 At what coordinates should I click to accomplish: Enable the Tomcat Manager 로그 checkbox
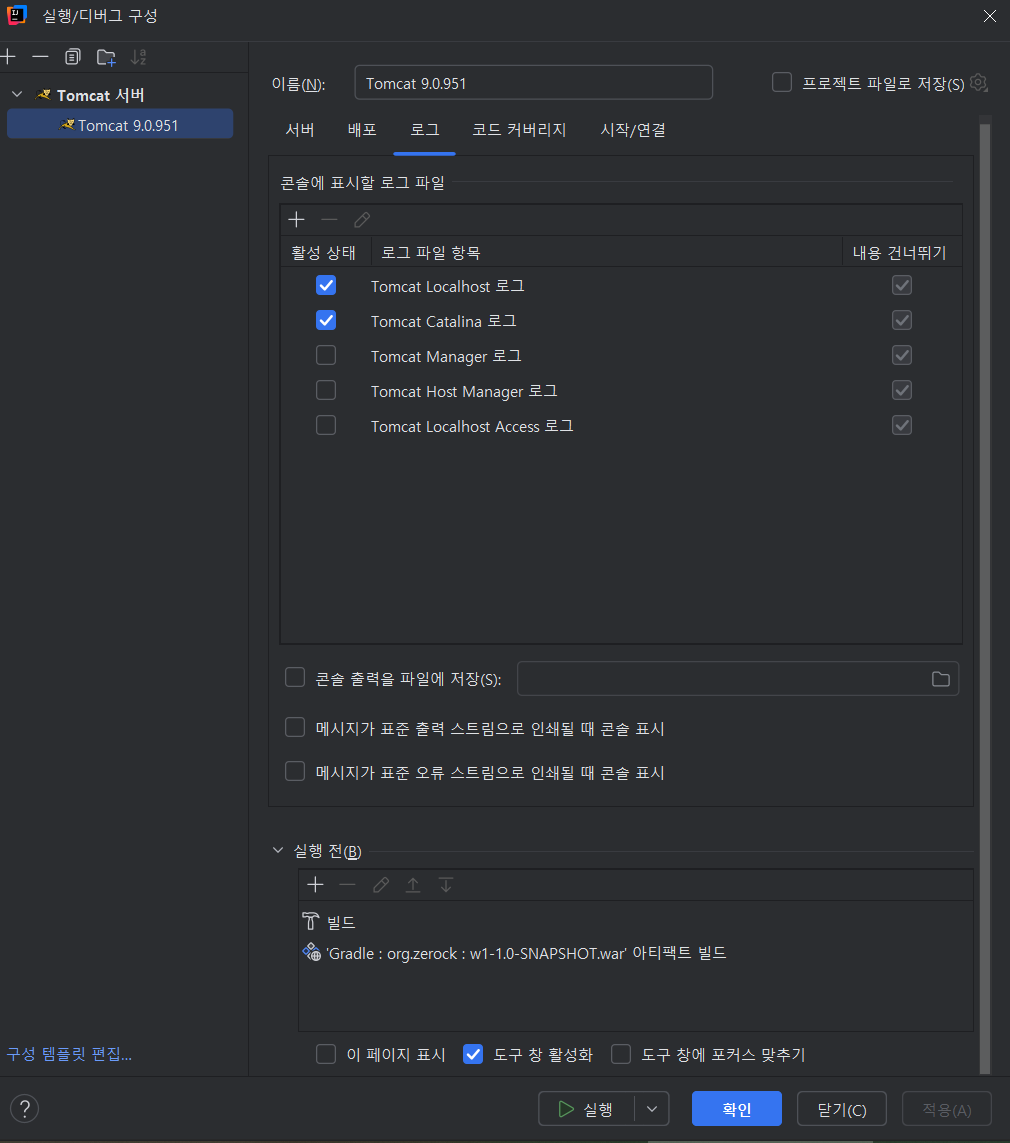click(326, 355)
